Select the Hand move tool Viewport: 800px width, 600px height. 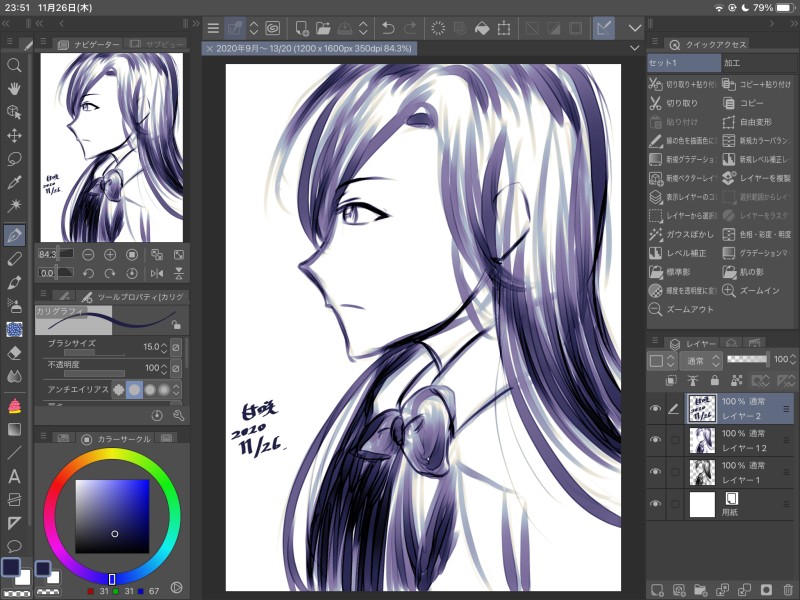pyautogui.click(x=14, y=88)
